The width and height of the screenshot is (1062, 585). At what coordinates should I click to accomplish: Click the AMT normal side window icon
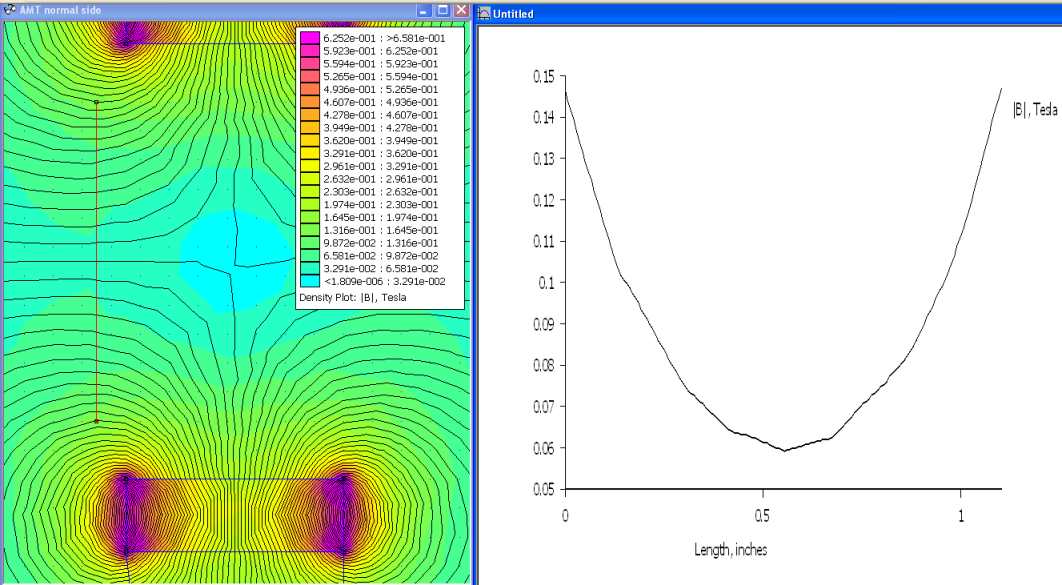9,10
